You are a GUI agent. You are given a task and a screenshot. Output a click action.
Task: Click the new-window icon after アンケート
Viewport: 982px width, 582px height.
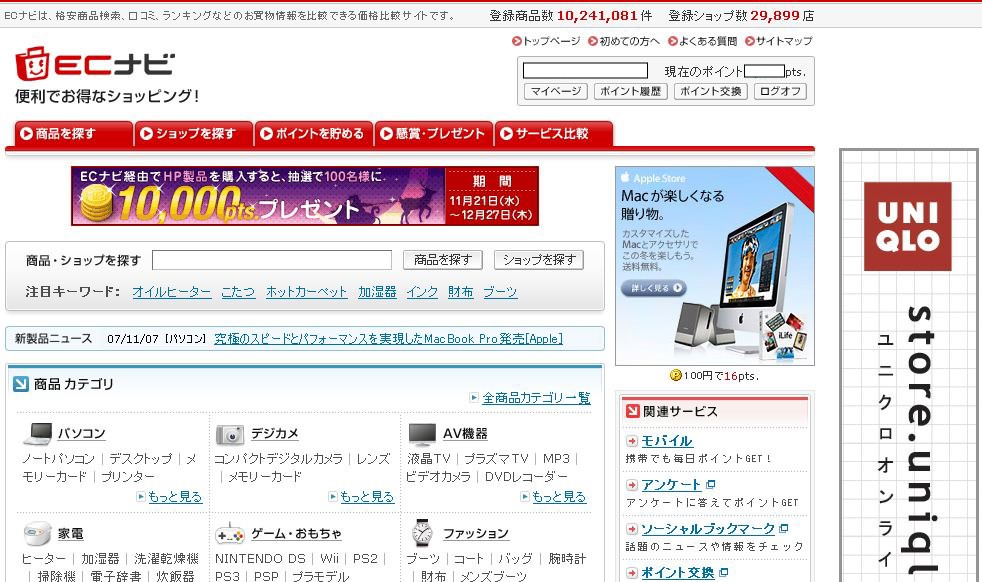[x=710, y=484]
